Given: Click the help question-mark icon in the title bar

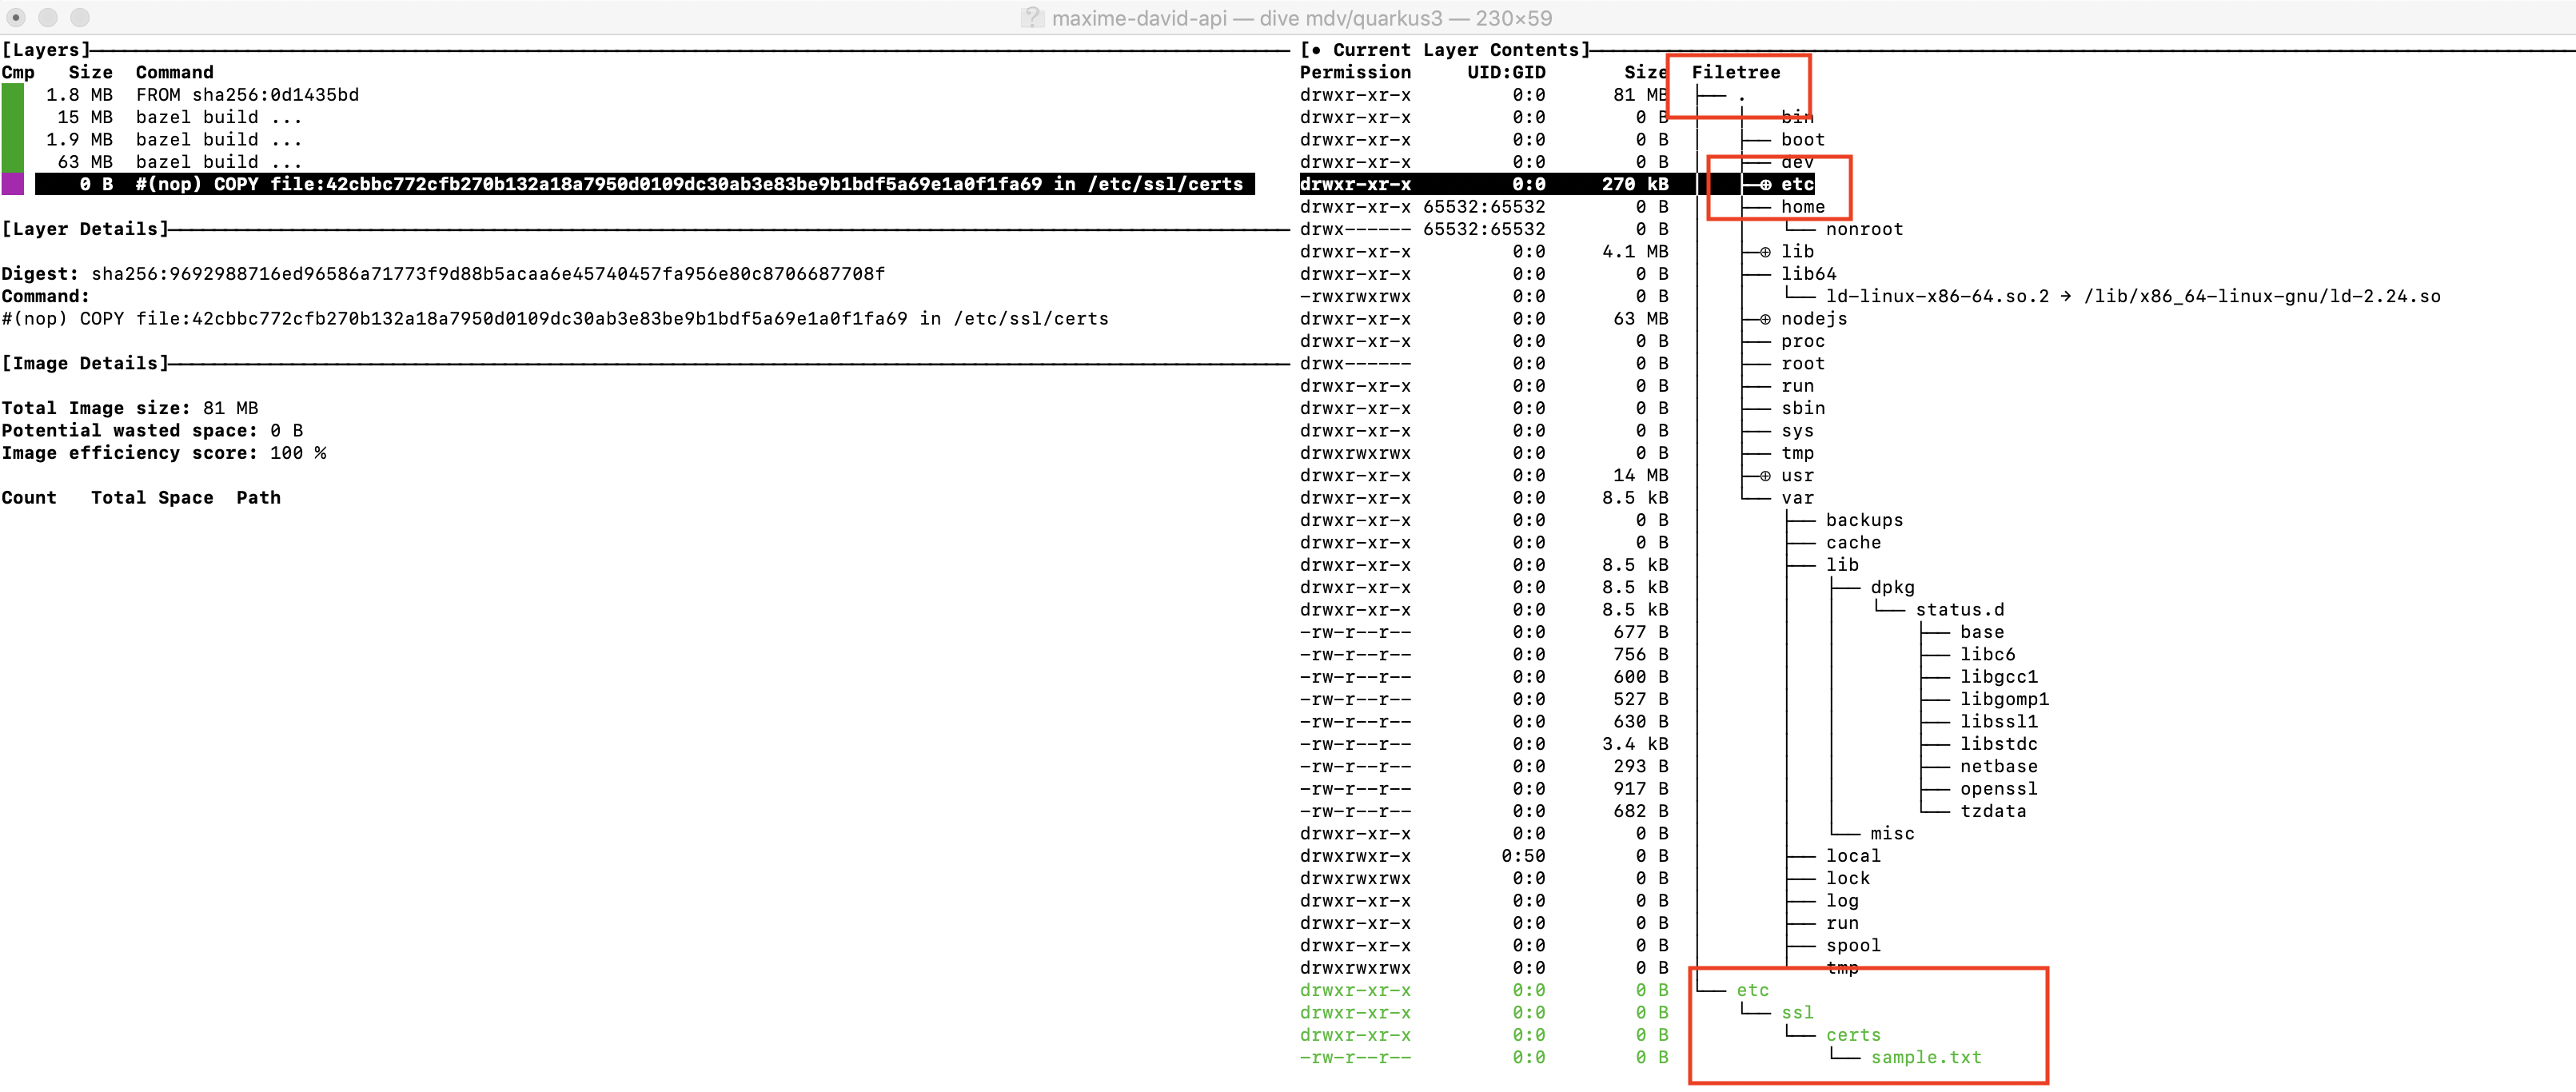Looking at the screenshot, I should pos(1032,17).
